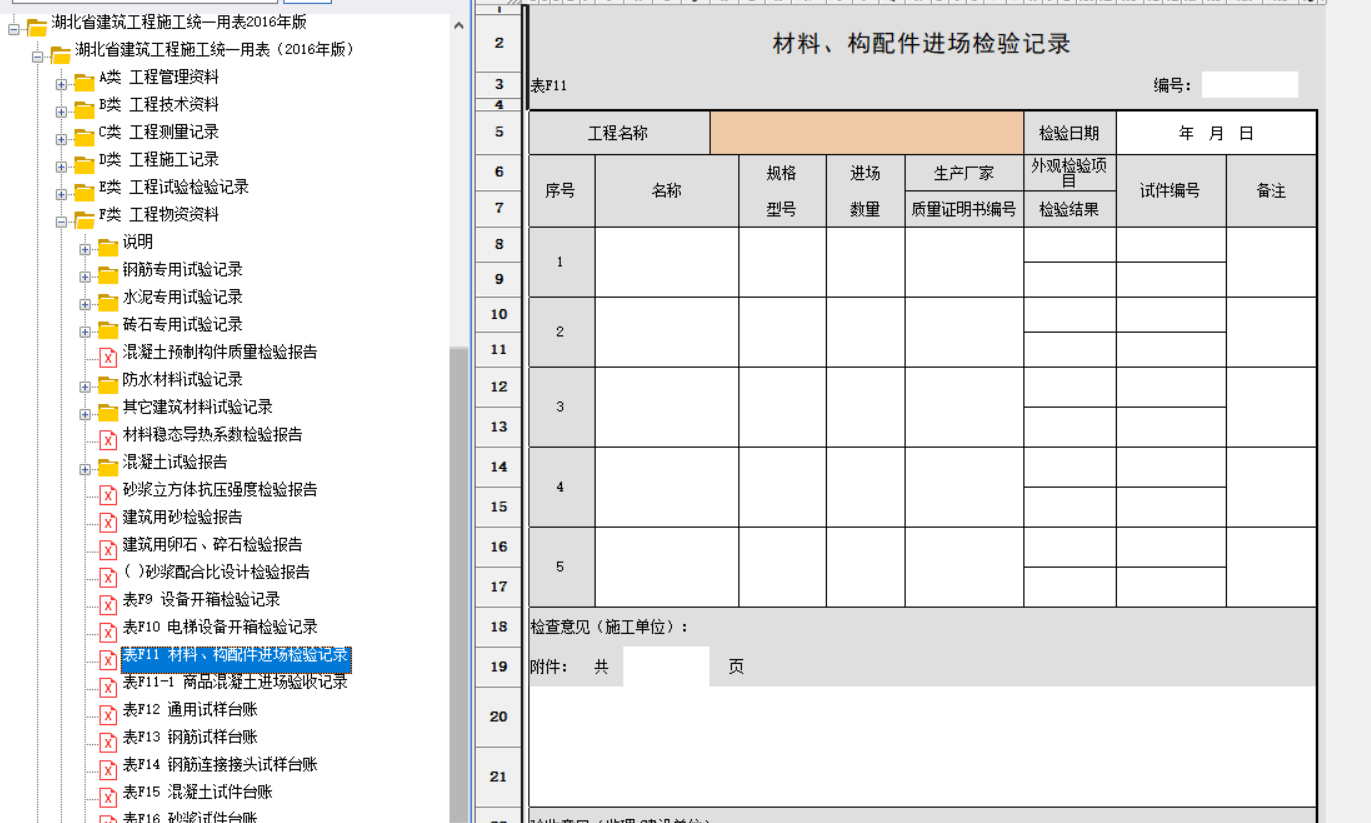1371x823 pixels.
Task: Click the 备注 cell for 序号 3
Action: [1271, 407]
